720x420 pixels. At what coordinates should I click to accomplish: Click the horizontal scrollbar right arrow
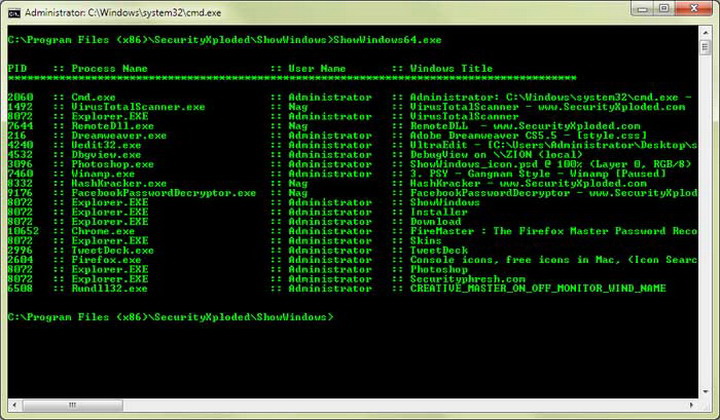[692, 405]
